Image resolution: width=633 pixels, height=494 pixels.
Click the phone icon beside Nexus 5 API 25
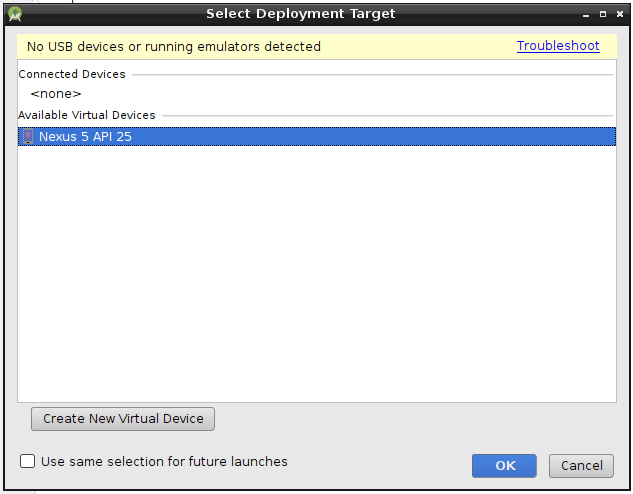[28, 136]
